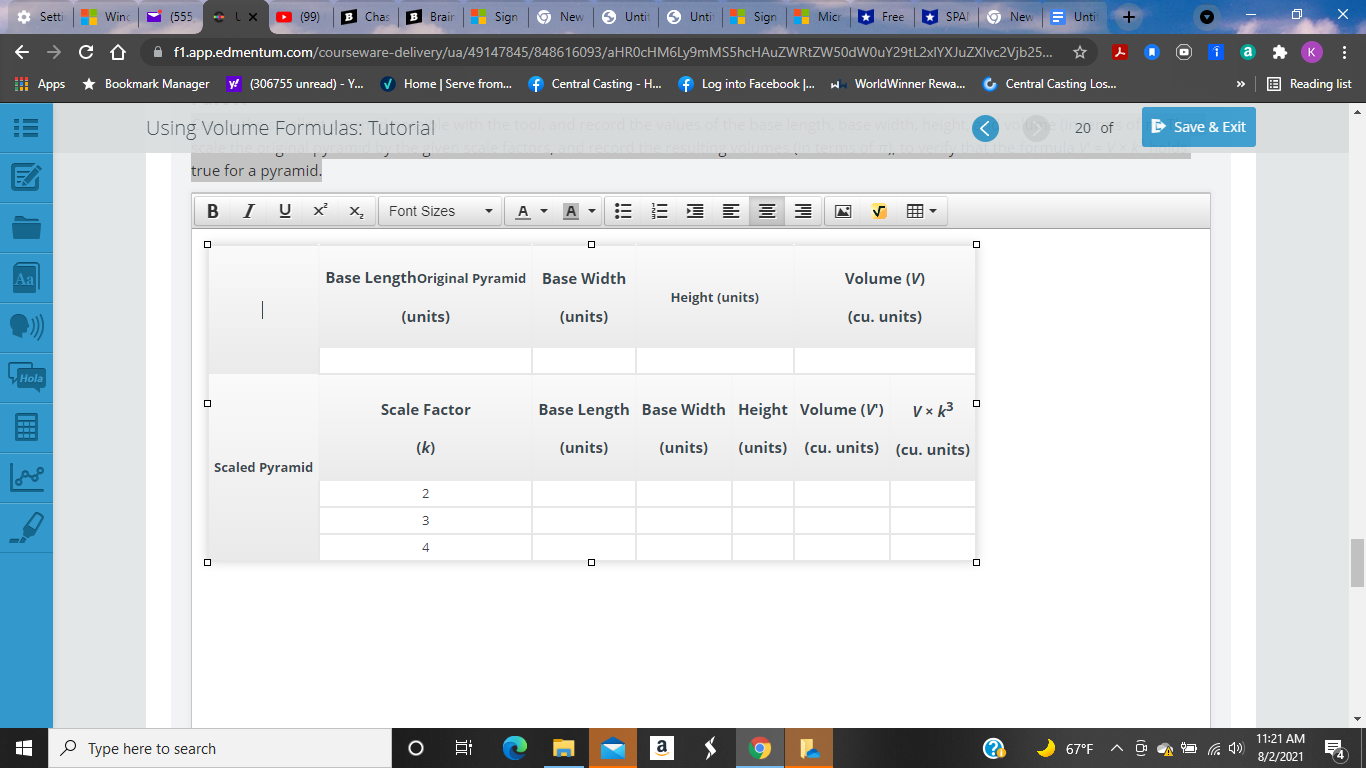Open text color dropdown arrow
The width and height of the screenshot is (1366, 768).
(544, 211)
